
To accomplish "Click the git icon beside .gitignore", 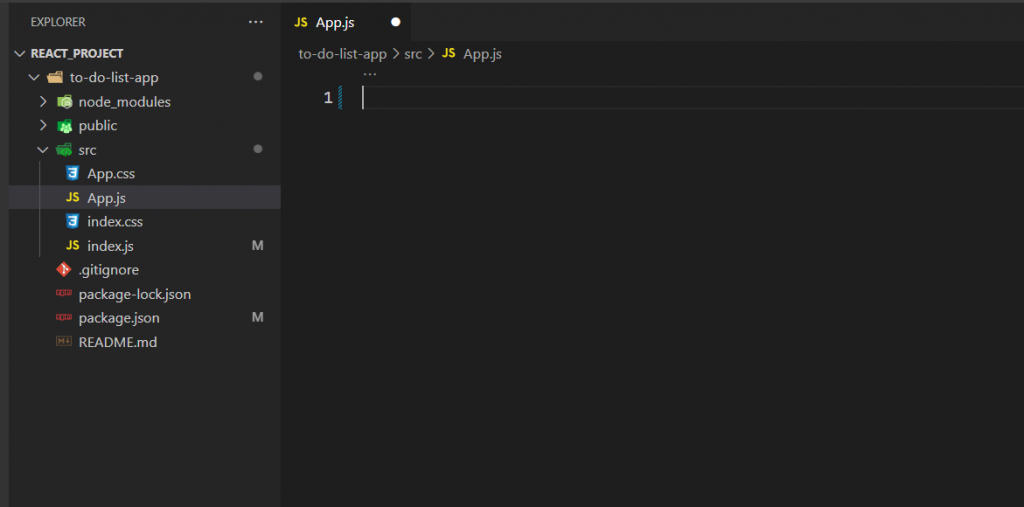I will (64, 270).
